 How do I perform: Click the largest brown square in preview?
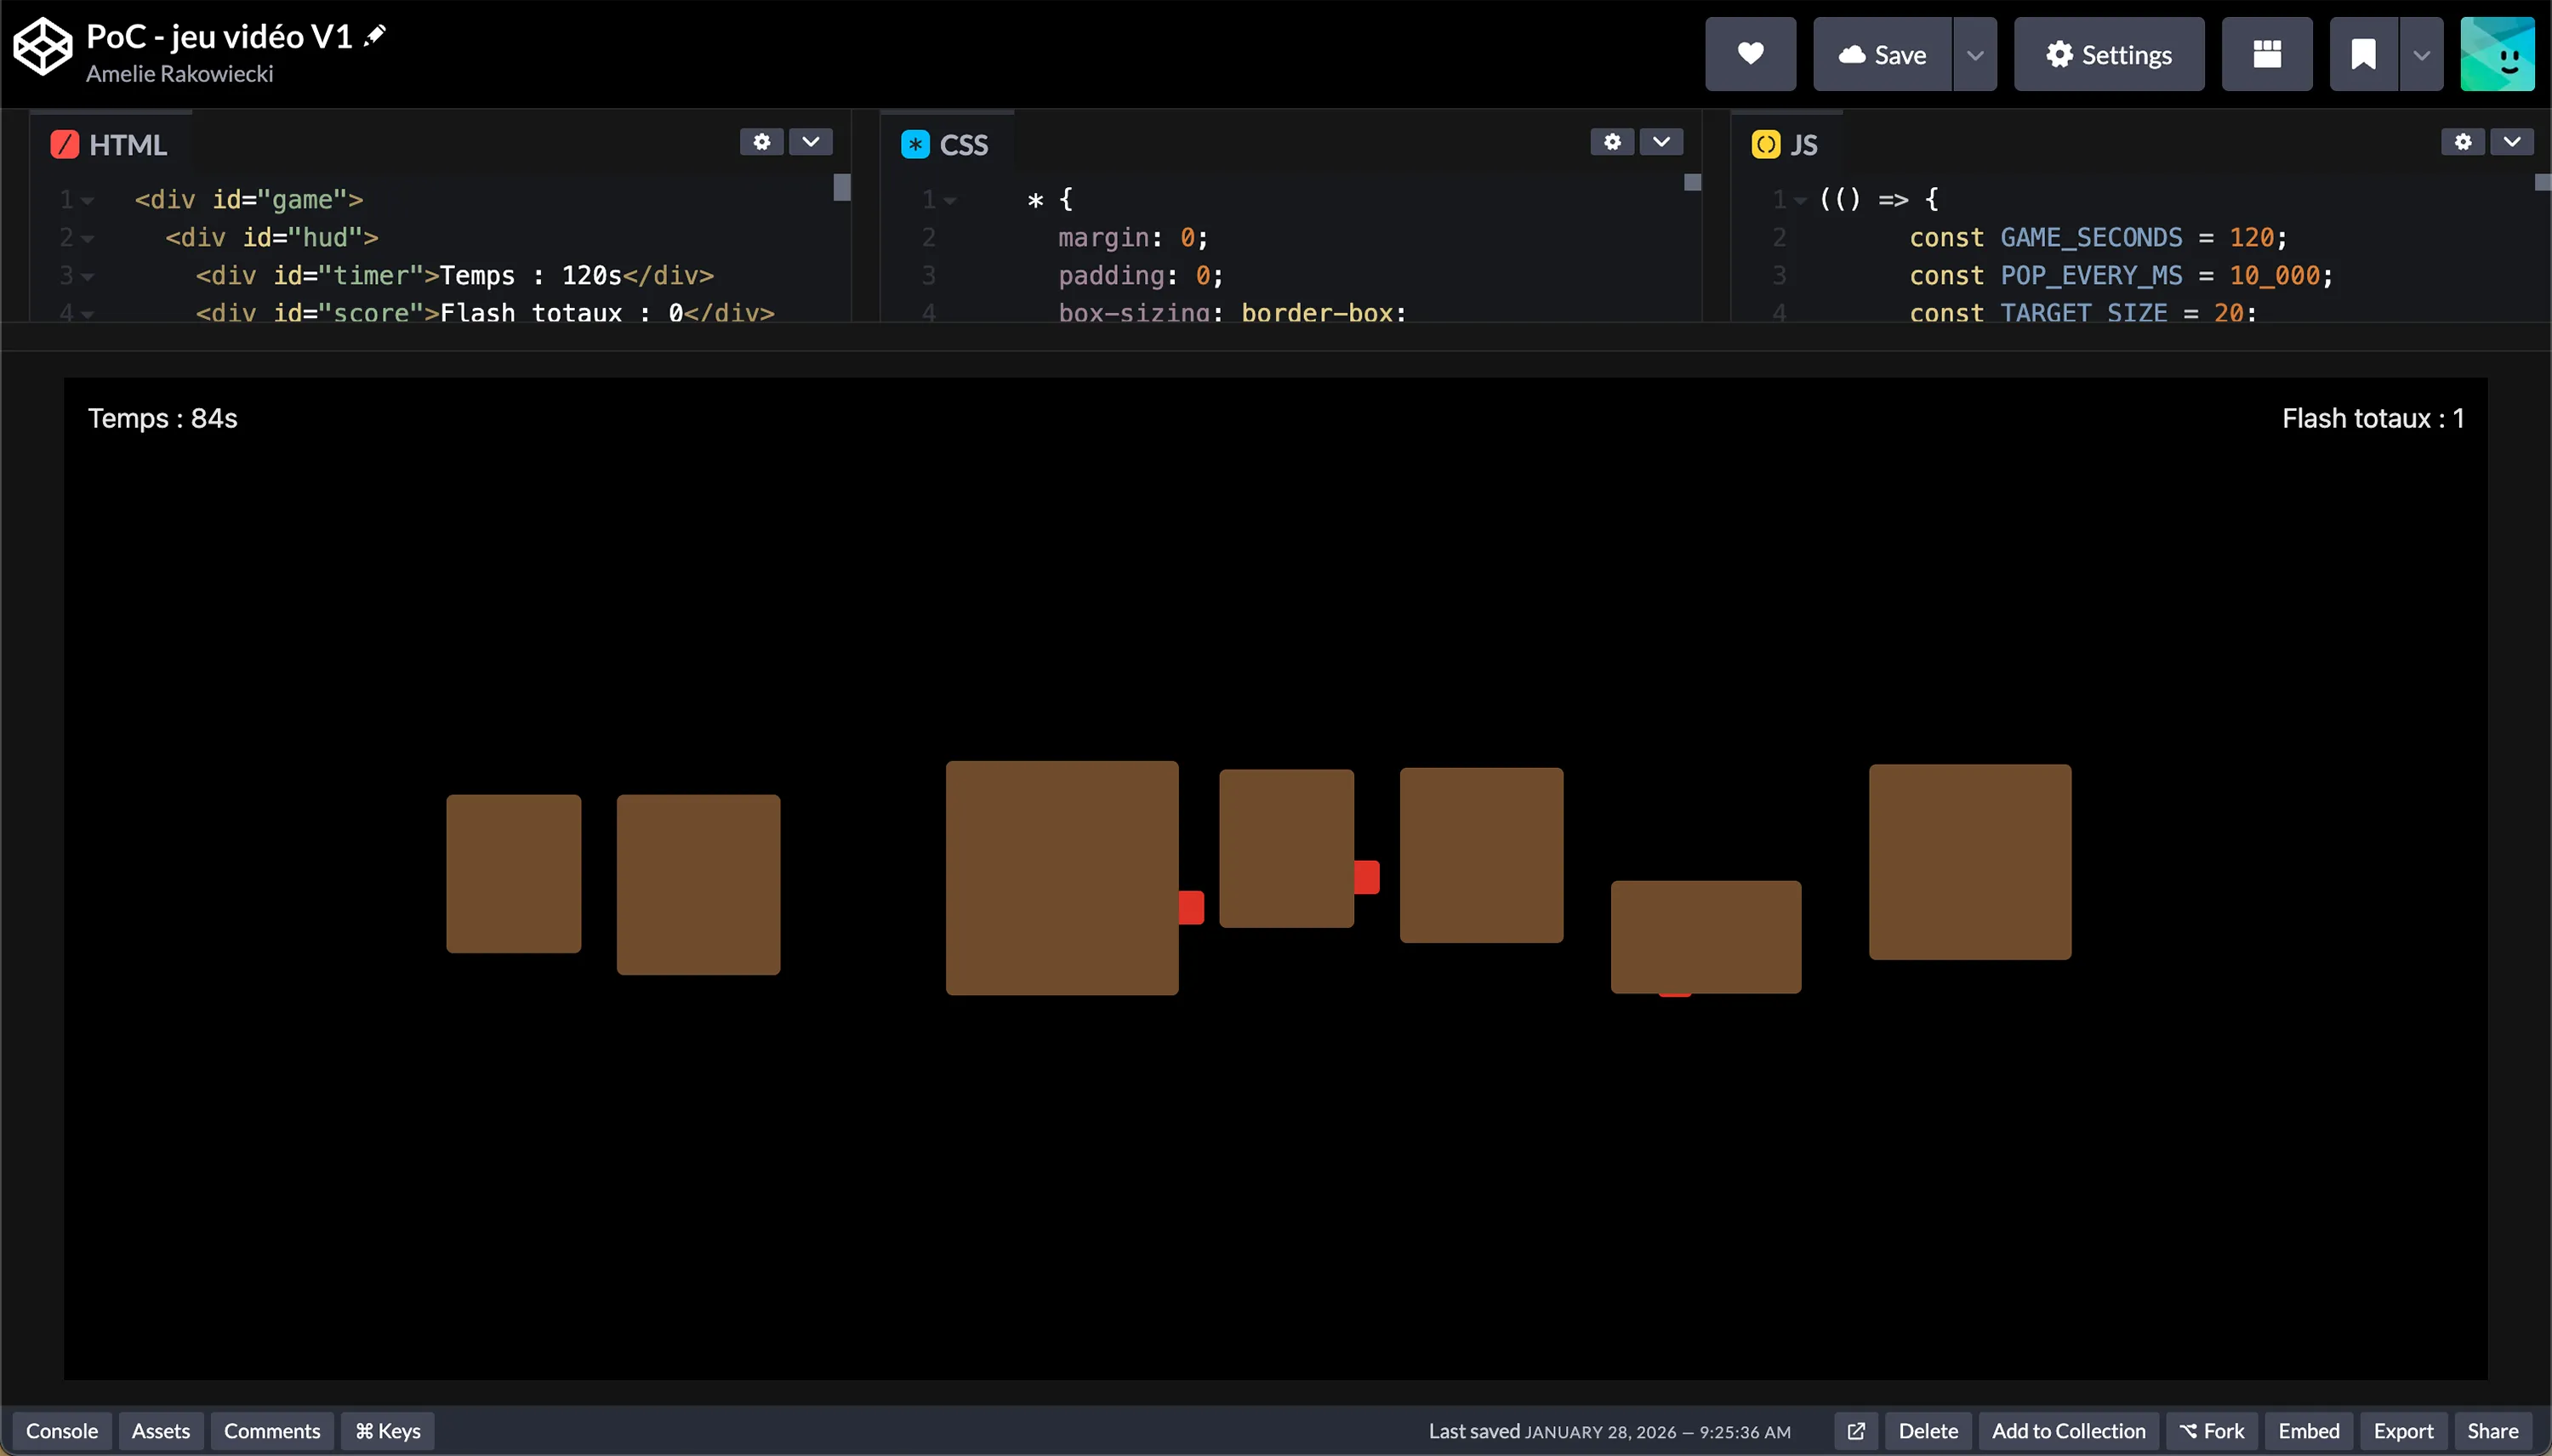tap(1062, 877)
